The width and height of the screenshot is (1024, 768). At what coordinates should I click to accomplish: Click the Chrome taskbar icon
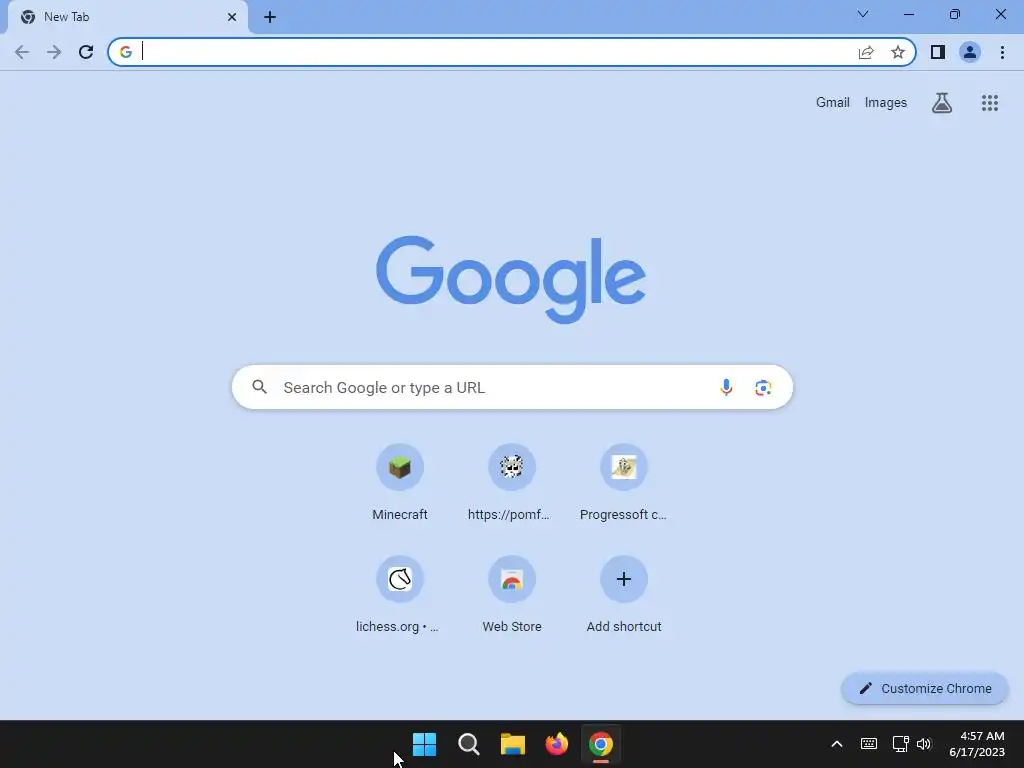pos(601,744)
